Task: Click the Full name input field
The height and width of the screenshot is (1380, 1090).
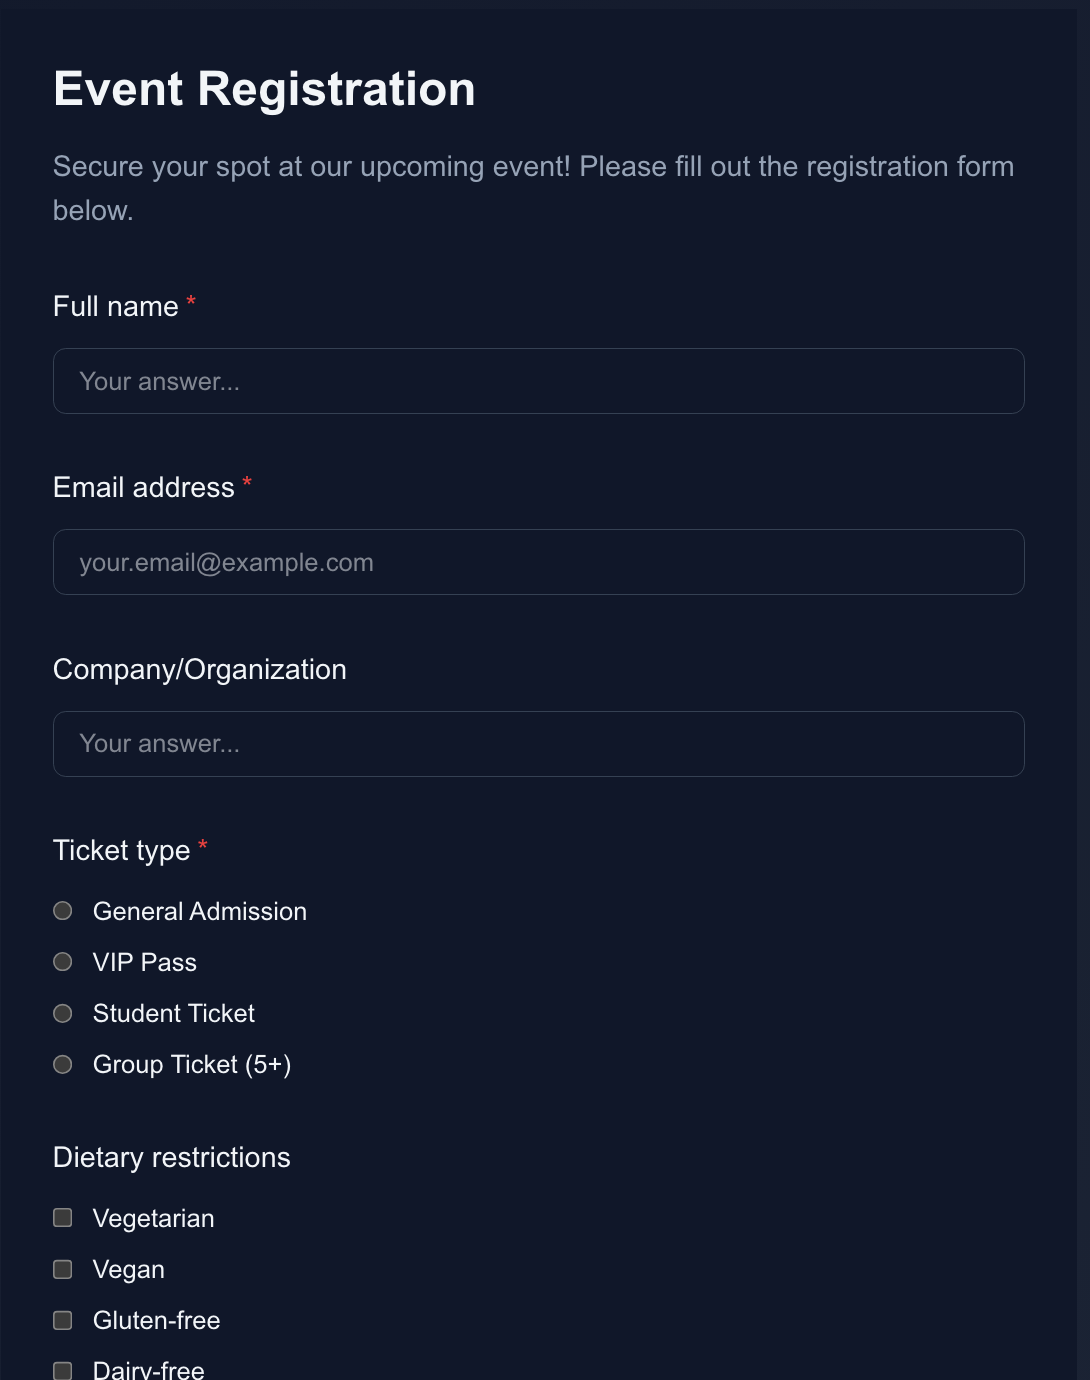Action: (538, 381)
